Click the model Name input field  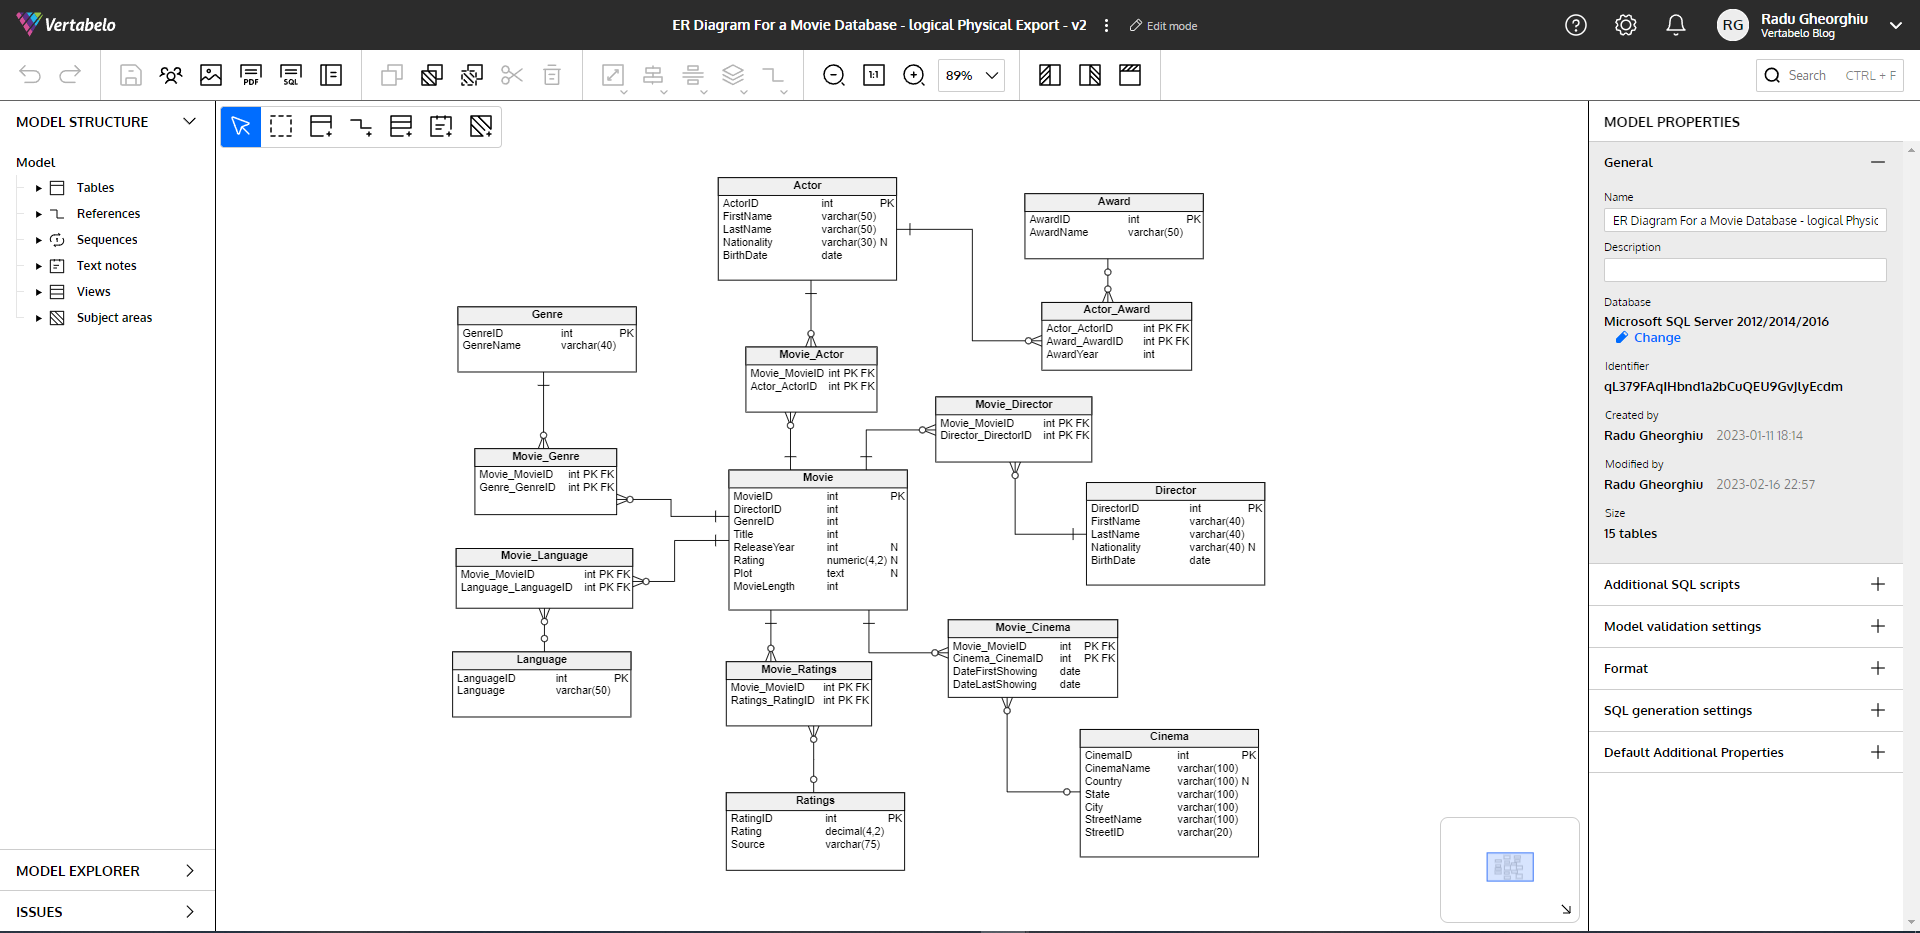point(1745,221)
